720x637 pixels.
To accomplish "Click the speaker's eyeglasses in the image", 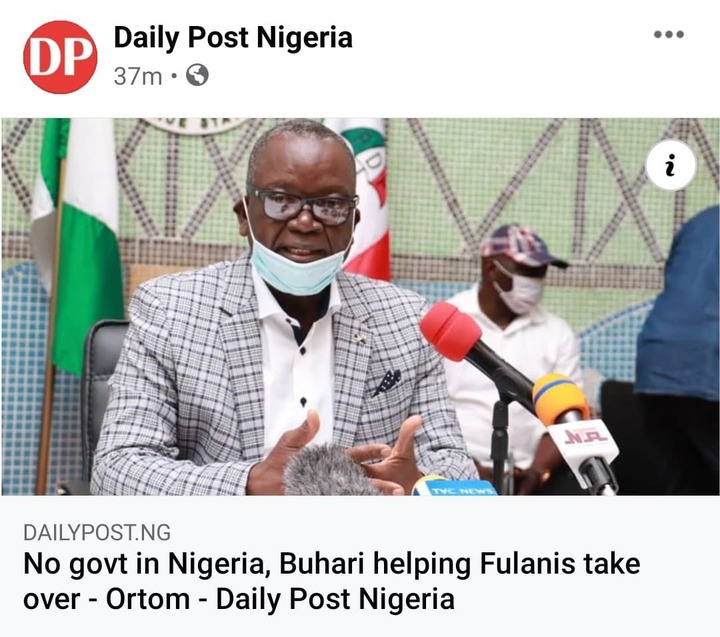I will coord(302,205).
